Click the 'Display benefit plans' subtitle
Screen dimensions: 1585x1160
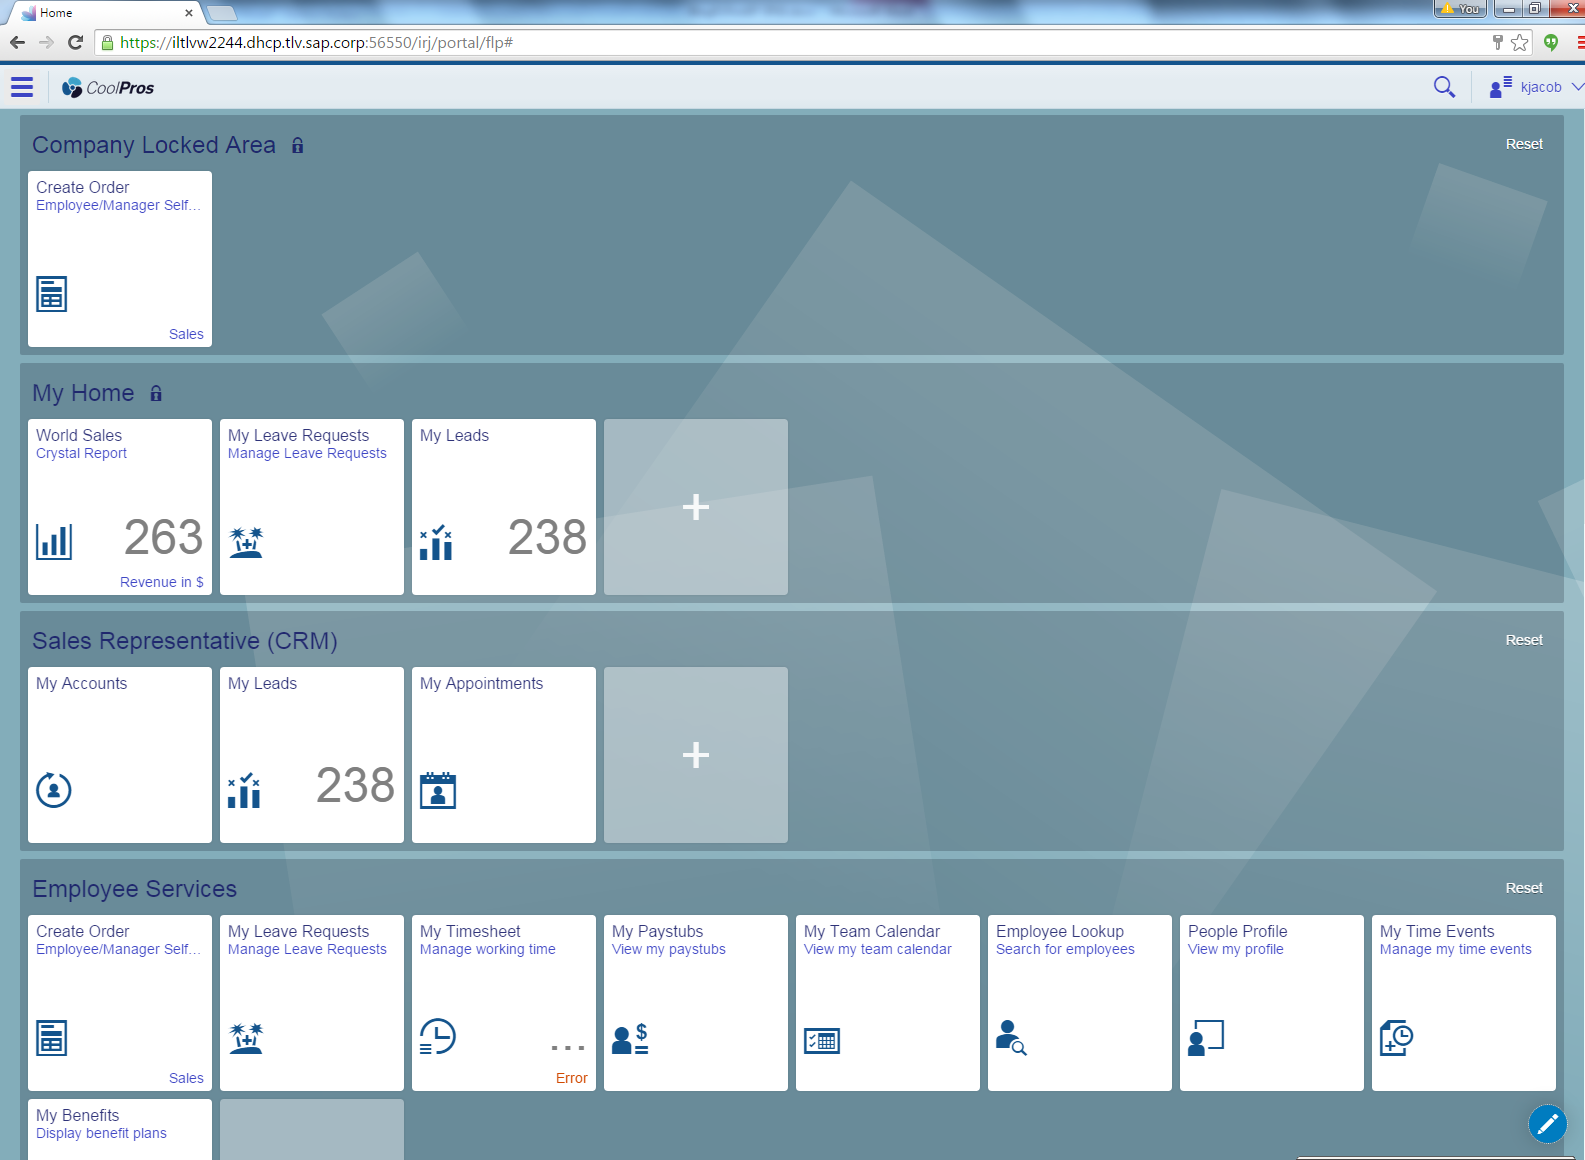pos(102,1133)
